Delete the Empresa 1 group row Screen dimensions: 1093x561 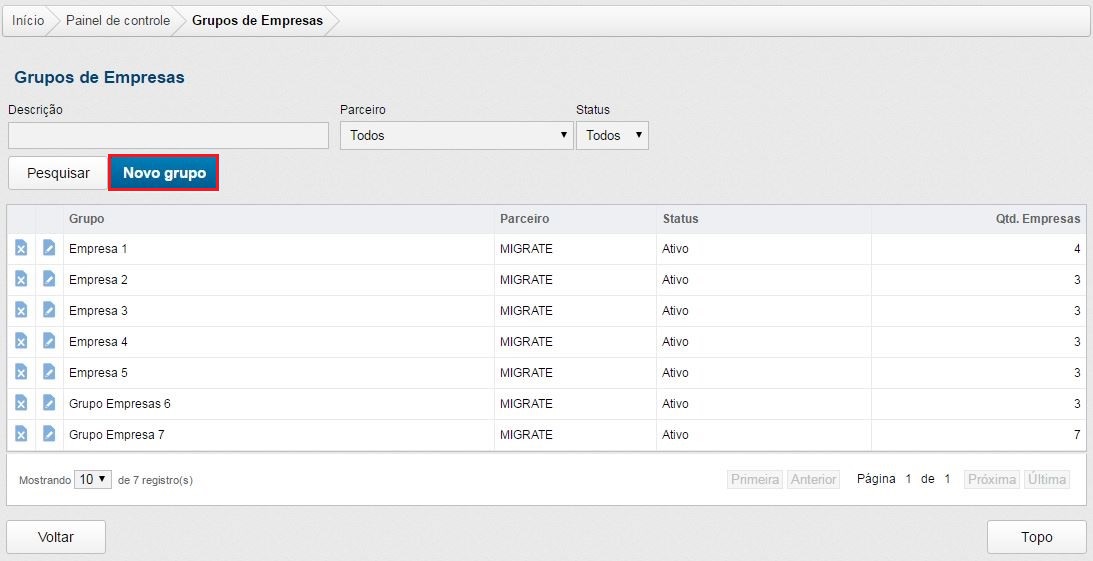click(x=21, y=248)
